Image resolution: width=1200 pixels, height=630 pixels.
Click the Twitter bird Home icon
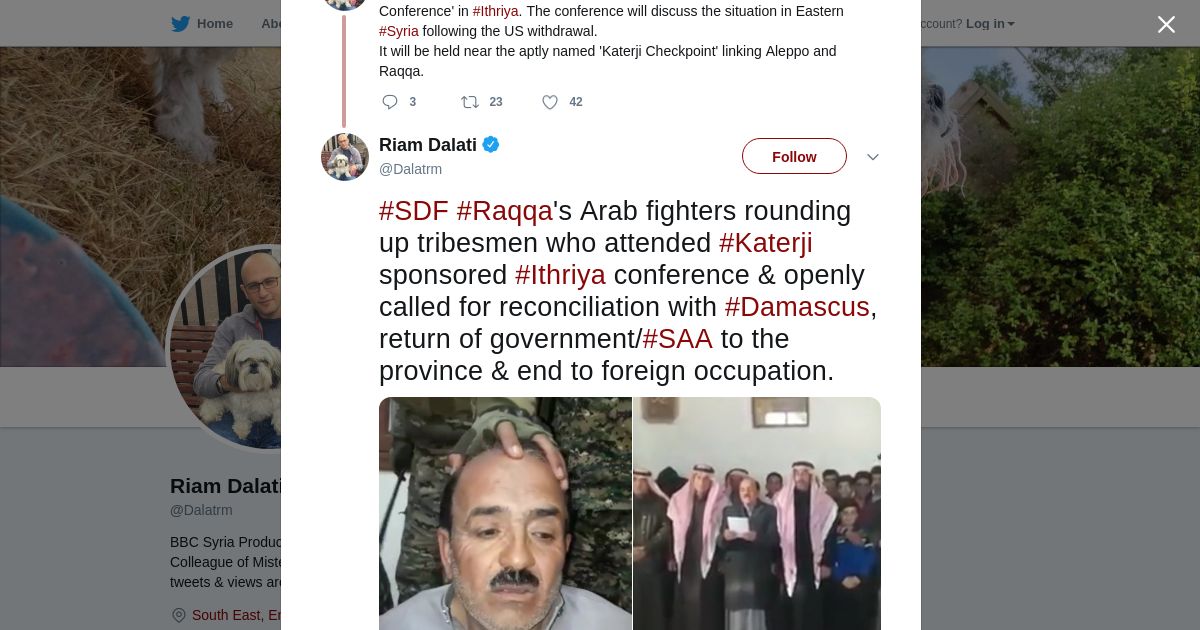click(x=181, y=23)
